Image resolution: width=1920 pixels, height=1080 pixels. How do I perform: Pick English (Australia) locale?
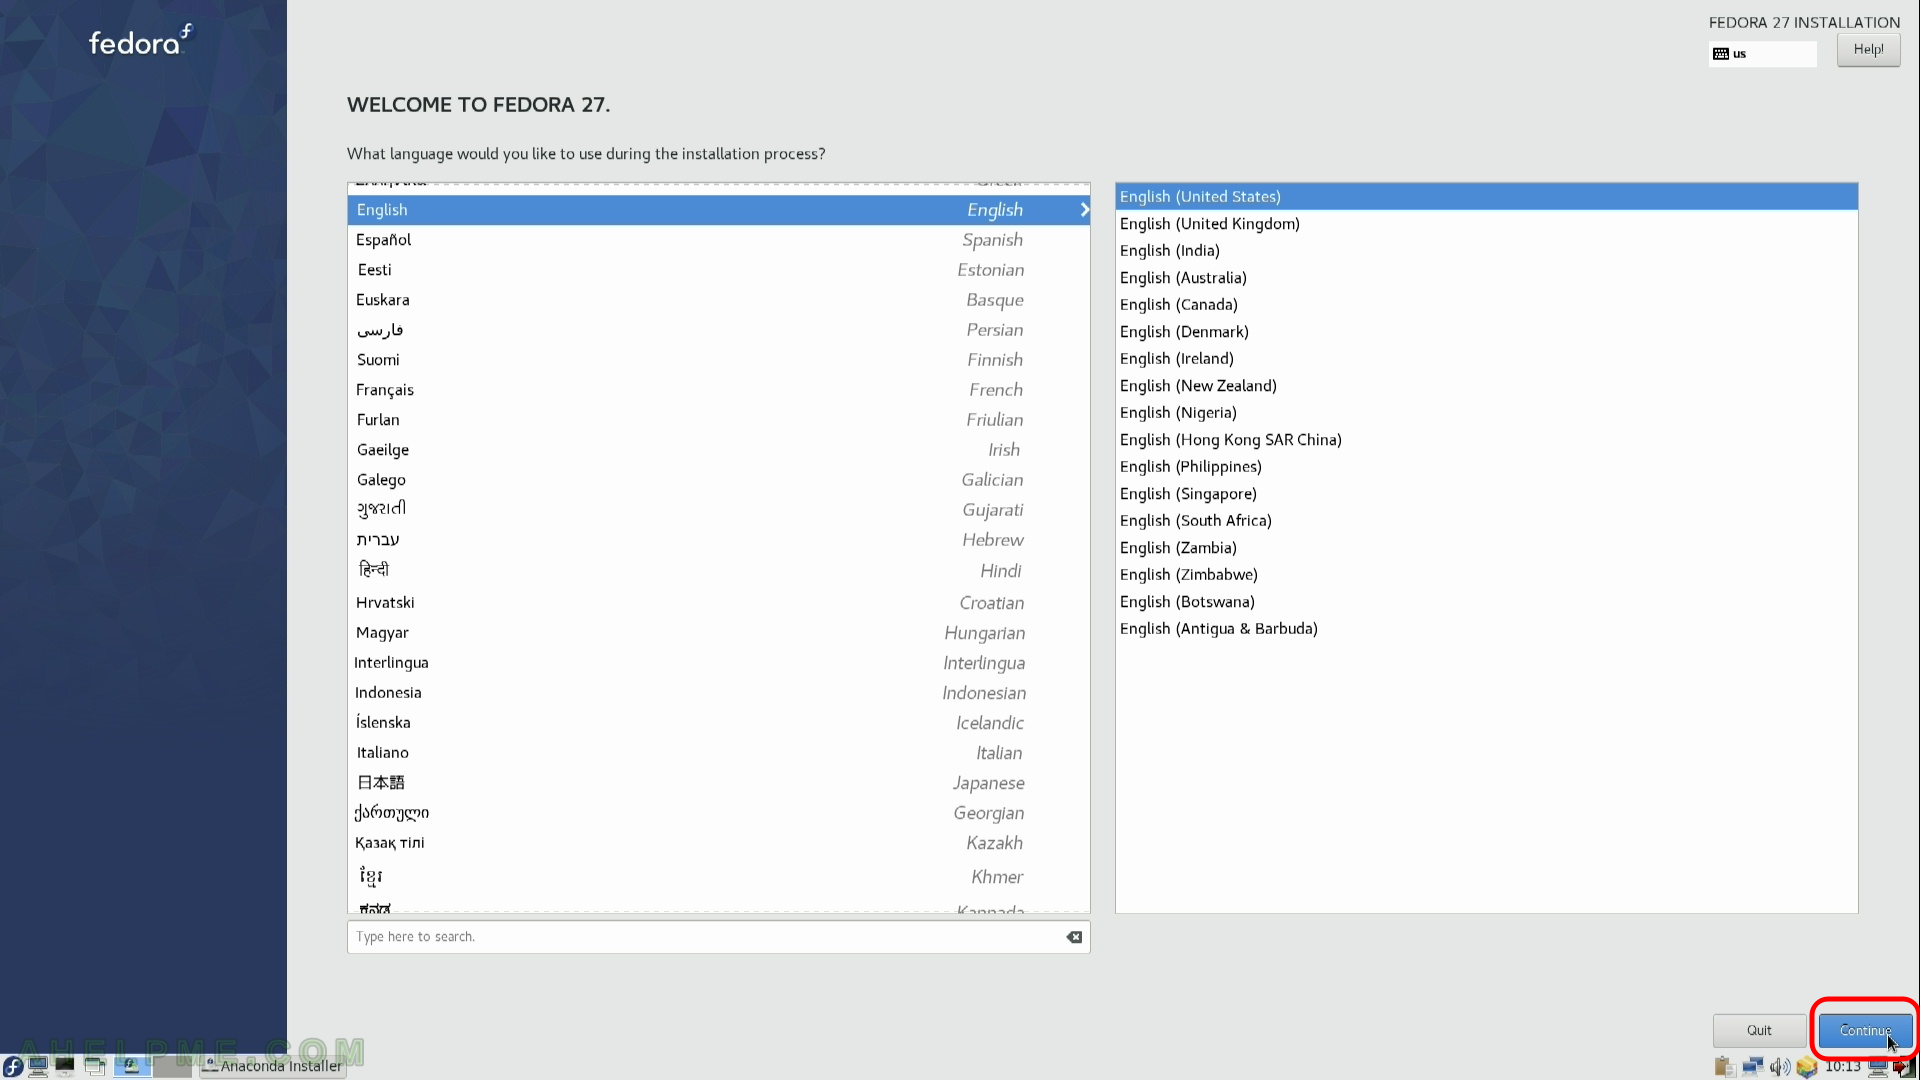tap(1486, 278)
